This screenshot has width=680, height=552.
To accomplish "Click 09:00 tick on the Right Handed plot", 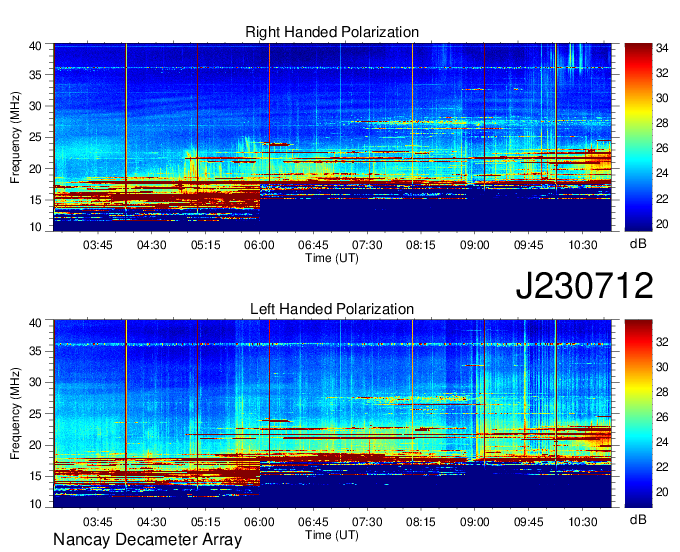I will coord(474,245).
